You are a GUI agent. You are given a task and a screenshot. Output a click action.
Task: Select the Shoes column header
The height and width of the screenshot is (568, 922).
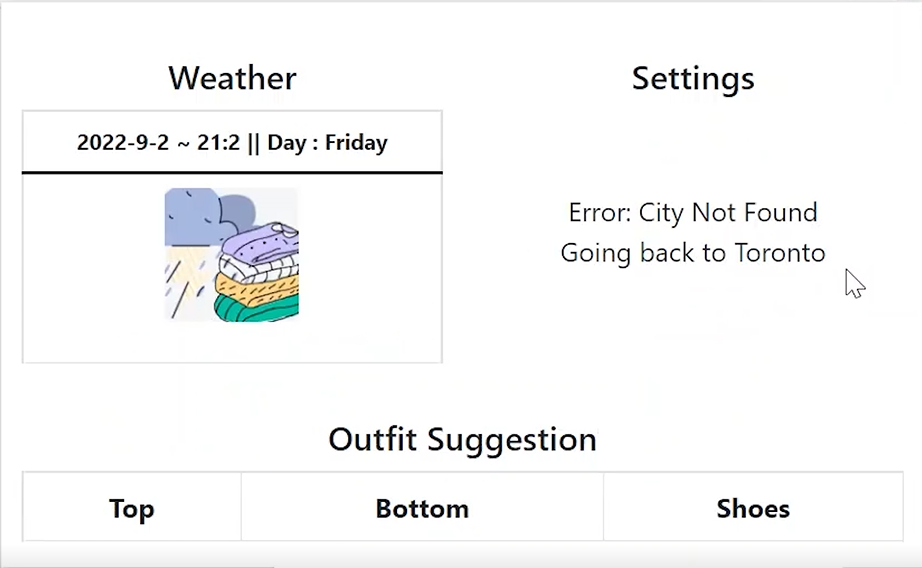(753, 508)
